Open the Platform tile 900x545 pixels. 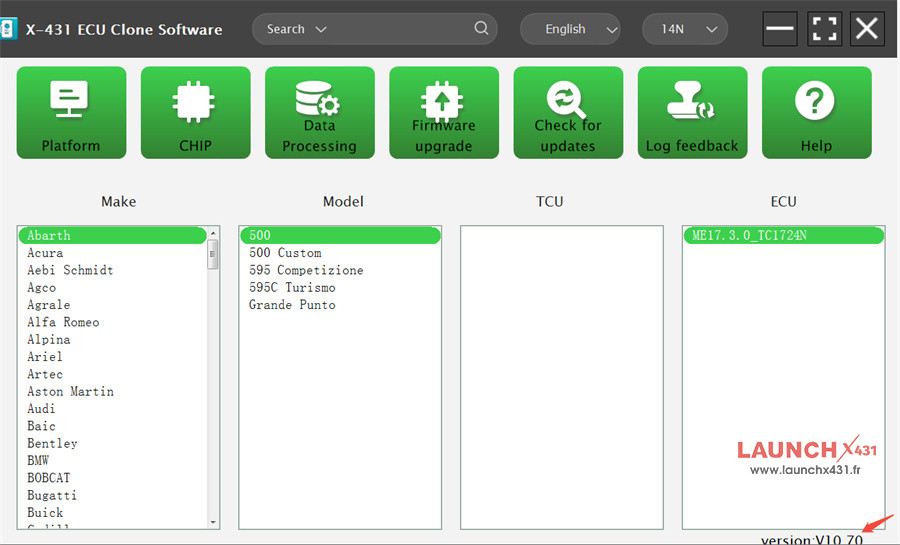click(x=71, y=112)
